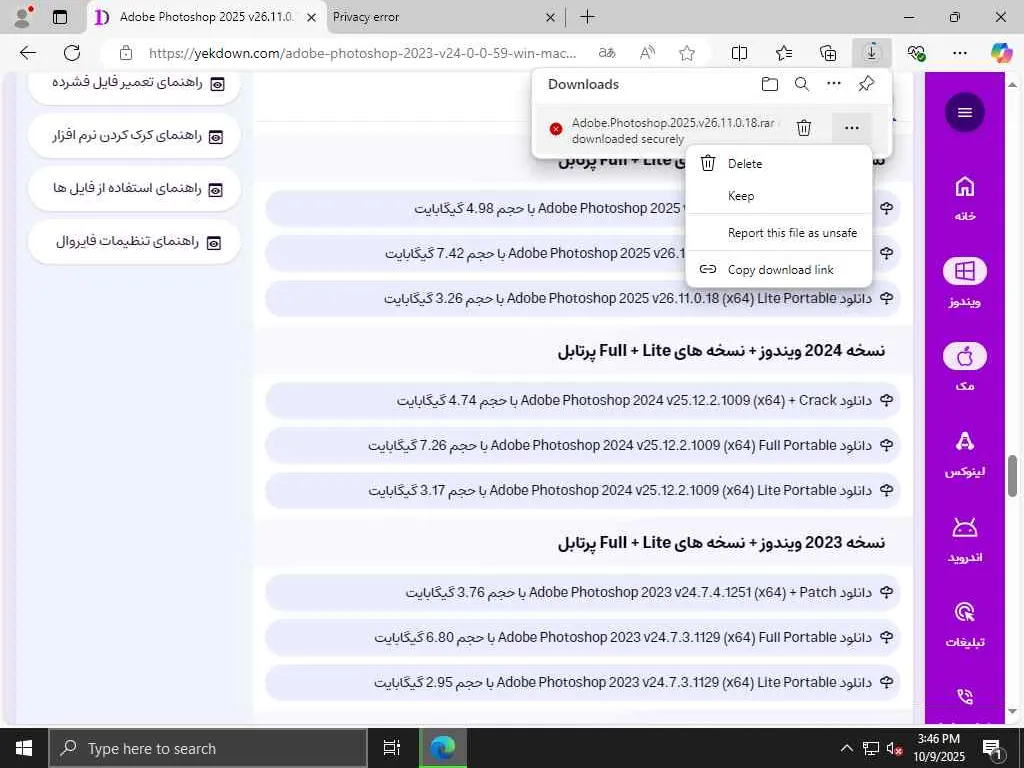Open split screen icon
The height and width of the screenshot is (768, 1024).
point(739,53)
